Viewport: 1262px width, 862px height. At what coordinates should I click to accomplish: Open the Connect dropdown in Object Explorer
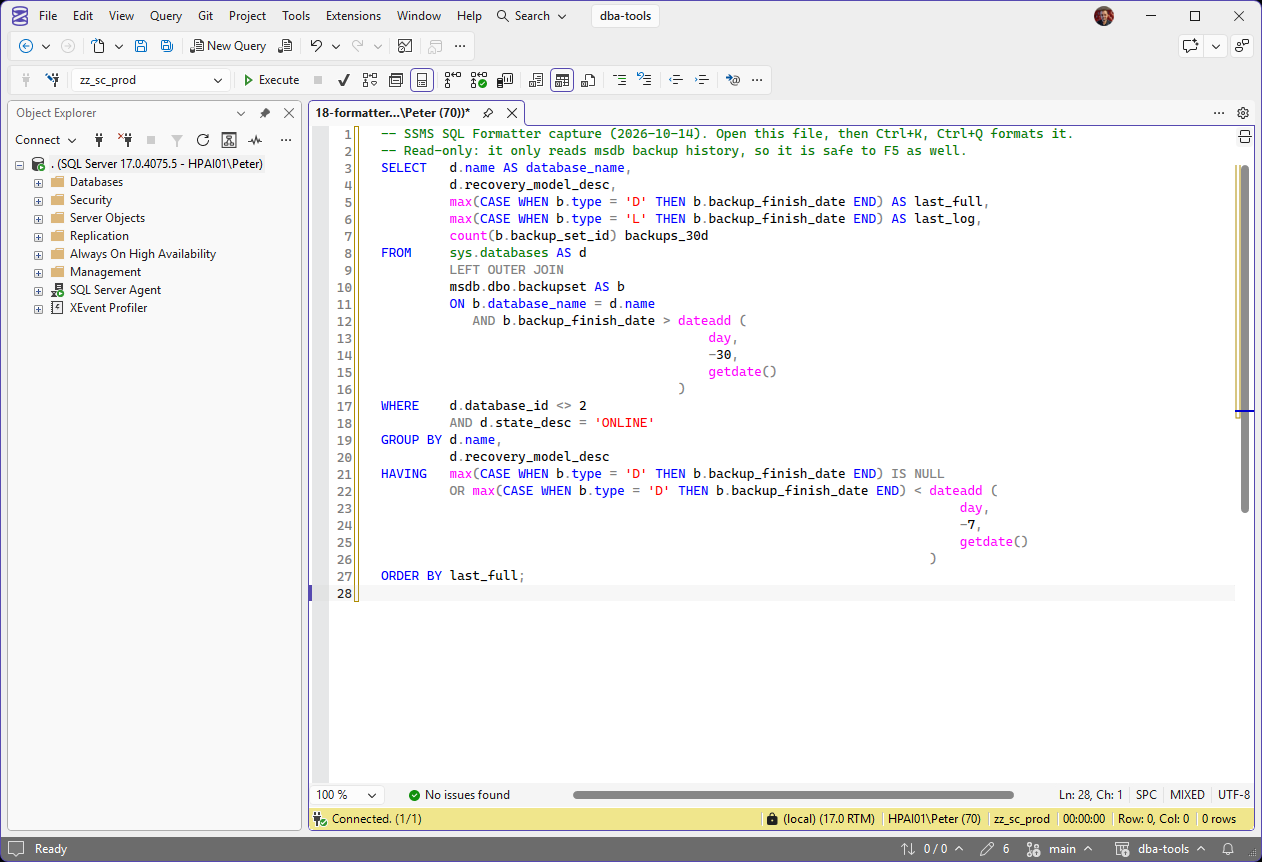click(46, 140)
